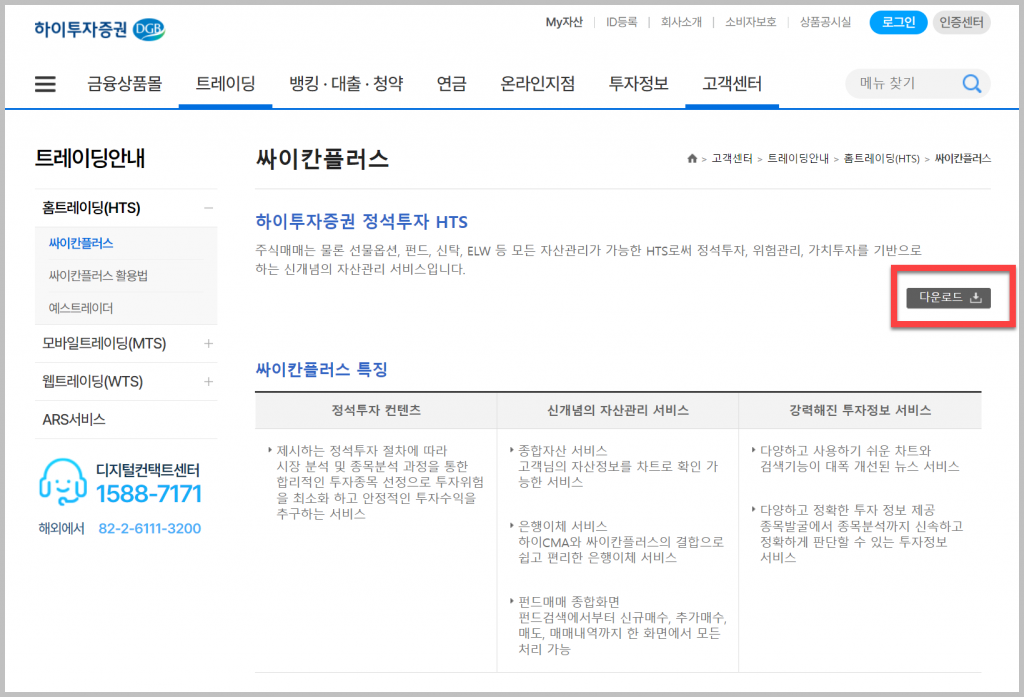Image resolution: width=1024 pixels, height=697 pixels.
Task: Open the 연금 menu
Action: pyautogui.click(x=452, y=84)
